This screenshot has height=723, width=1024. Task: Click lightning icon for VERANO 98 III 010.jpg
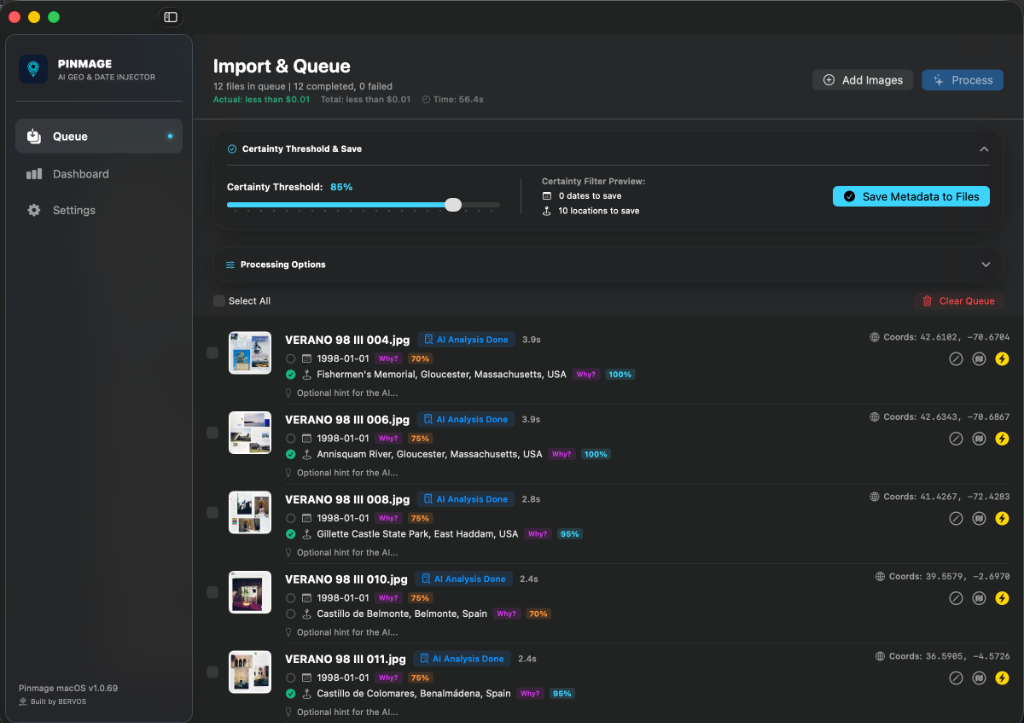tap(1002, 598)
